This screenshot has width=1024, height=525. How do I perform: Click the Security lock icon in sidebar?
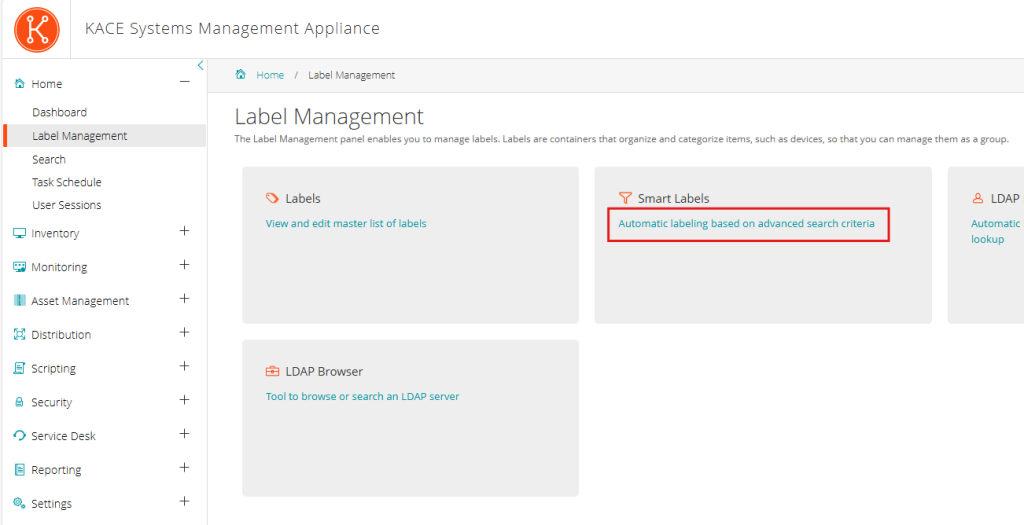[19, 402]
